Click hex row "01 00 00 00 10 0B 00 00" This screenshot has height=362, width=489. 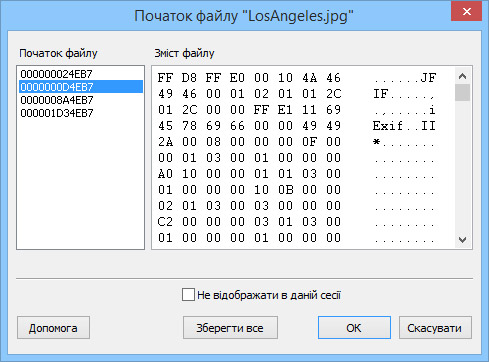coord(249,190)
